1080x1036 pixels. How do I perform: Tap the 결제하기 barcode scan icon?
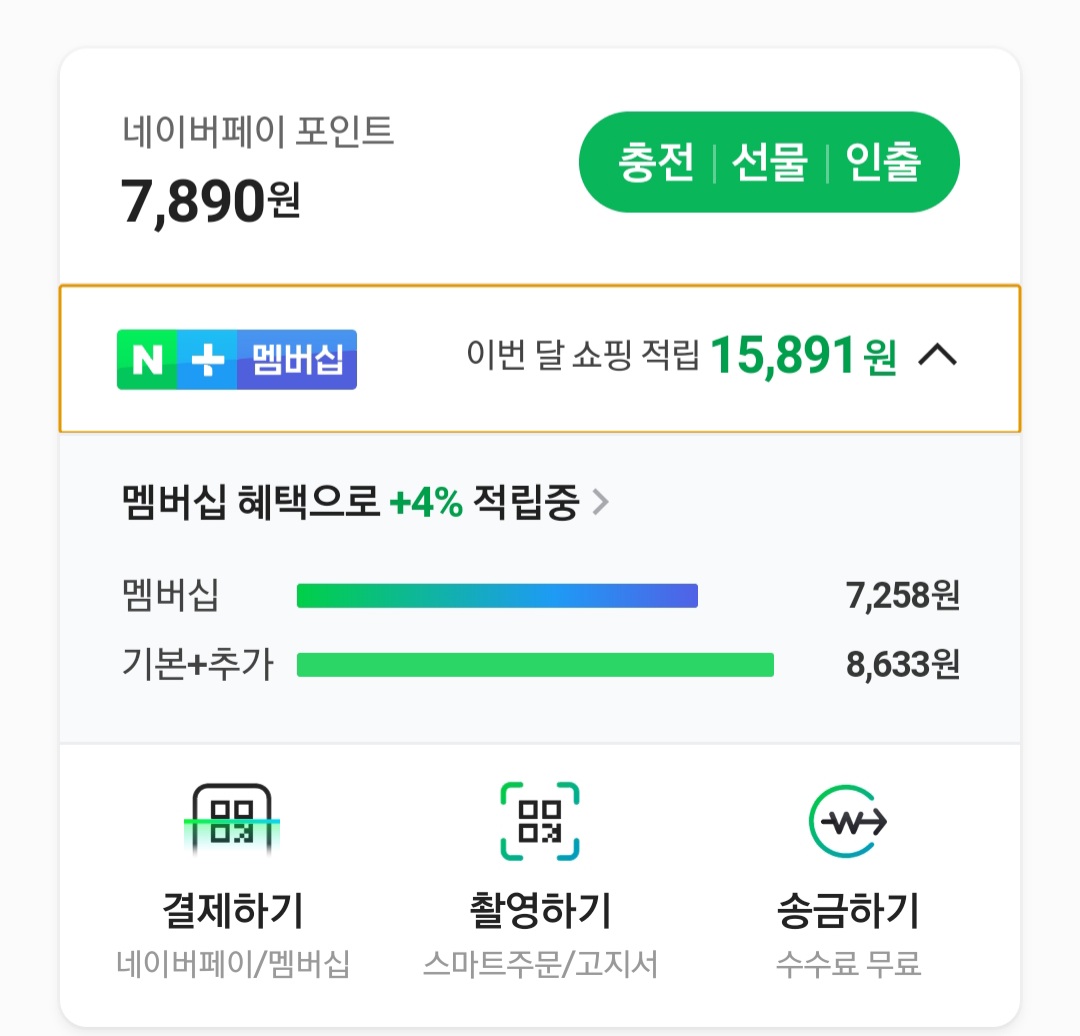point(232,822)
